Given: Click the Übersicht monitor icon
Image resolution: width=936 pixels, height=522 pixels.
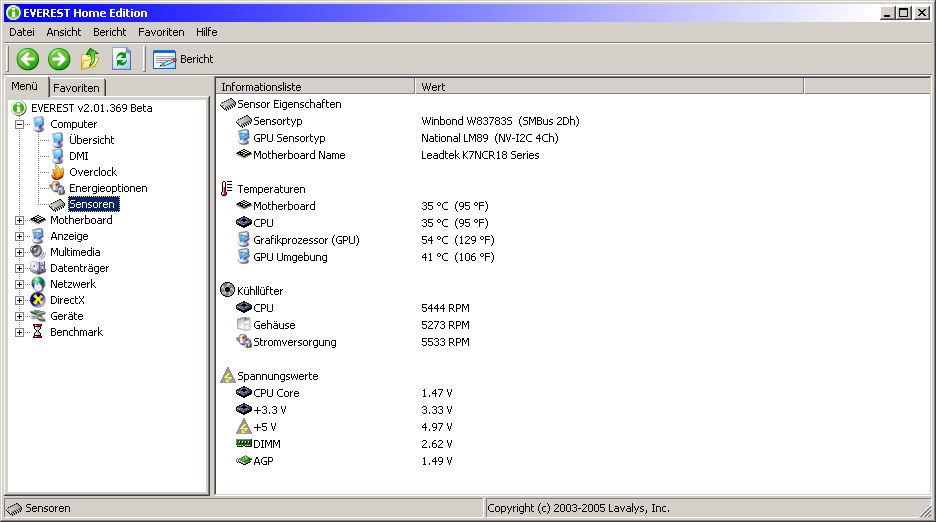Looking at the screenshot, I should point(58,140).
